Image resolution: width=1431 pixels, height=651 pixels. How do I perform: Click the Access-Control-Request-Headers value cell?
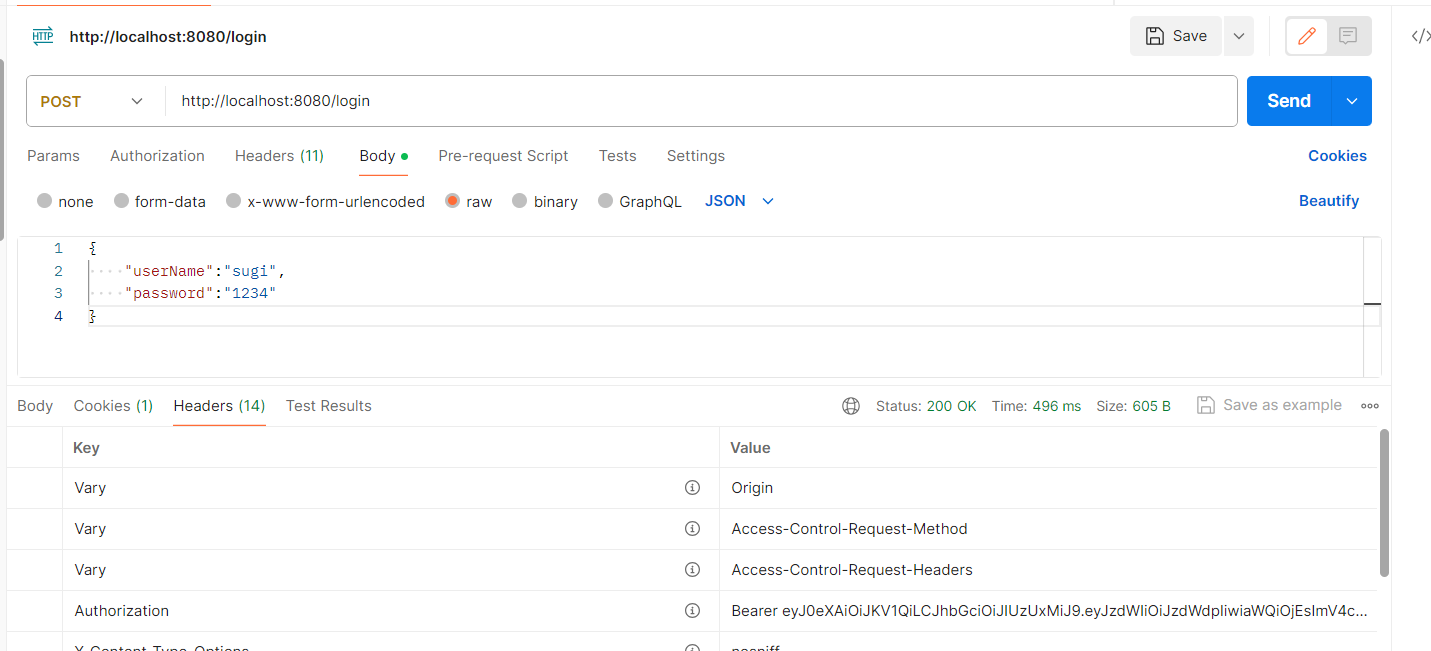tap(1049, 570)
